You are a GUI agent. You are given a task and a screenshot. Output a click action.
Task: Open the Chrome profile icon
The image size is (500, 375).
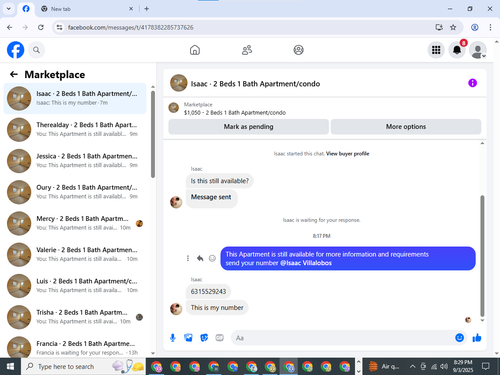coord(475,27)
